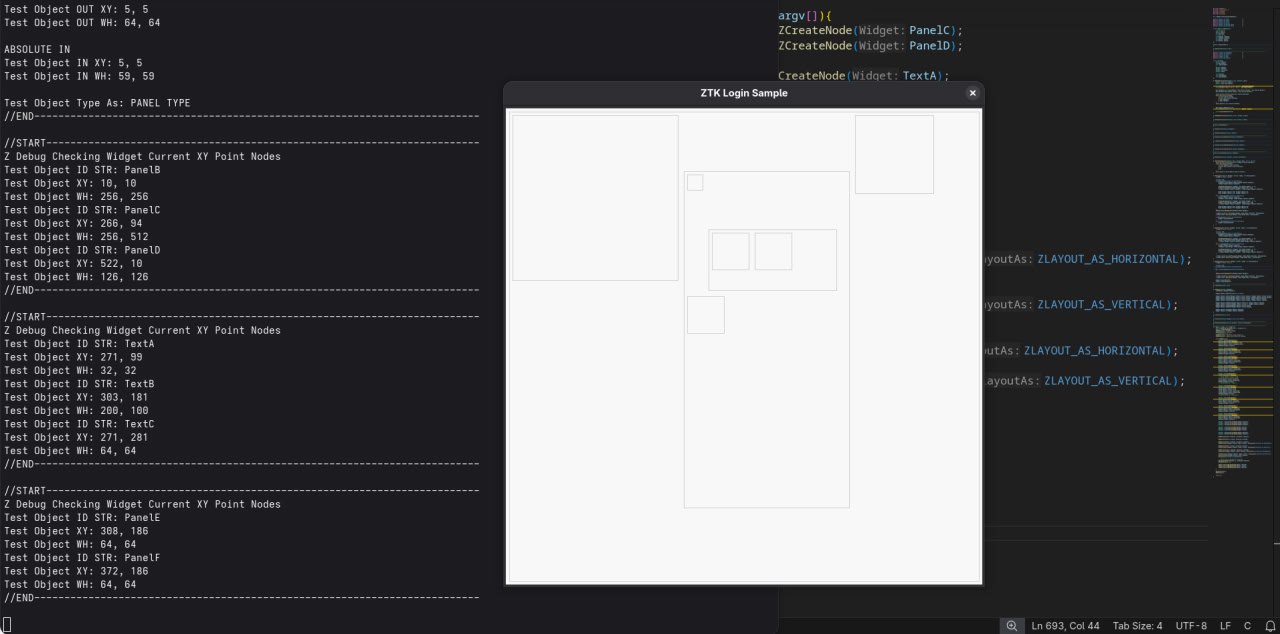The width and height of the screenshot is (1280, 634).
Task: Click CreateNode TextA line in code editor
Action: point(864,75)
